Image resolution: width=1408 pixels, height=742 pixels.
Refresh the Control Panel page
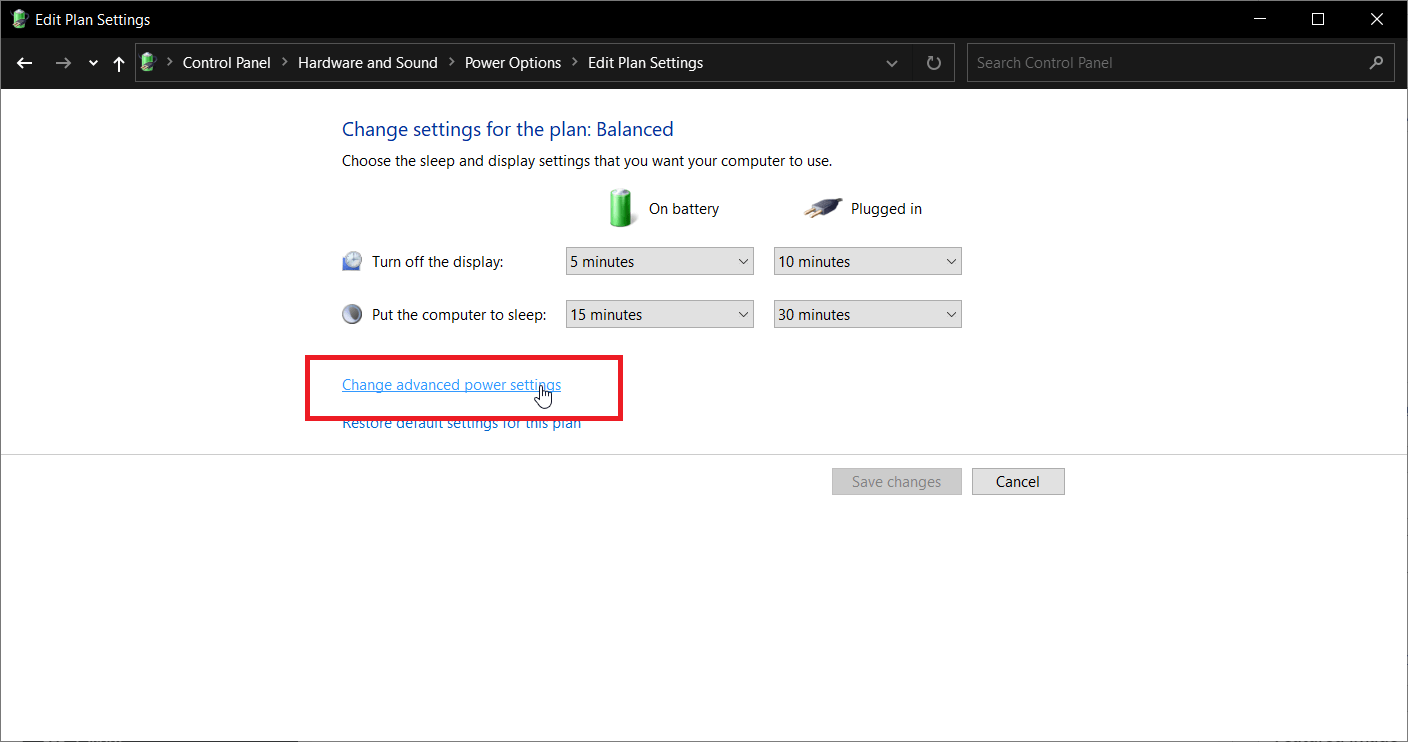coord(933,63)
